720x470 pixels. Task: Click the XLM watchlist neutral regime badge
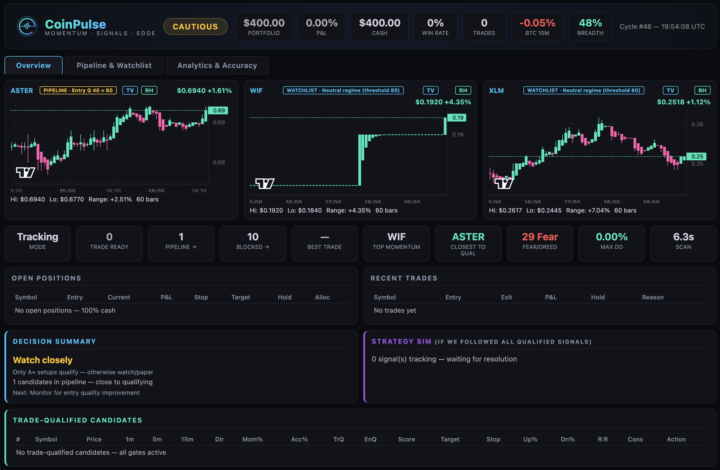[583, 90]
